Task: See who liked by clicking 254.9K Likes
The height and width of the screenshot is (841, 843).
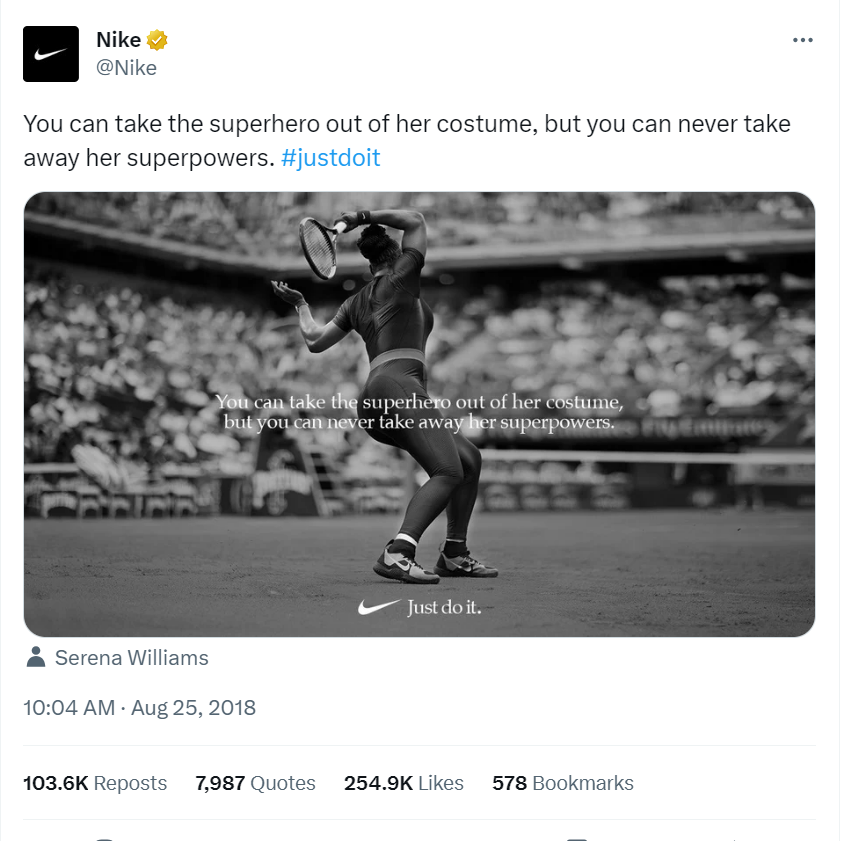Action: [x=403, y=783]
